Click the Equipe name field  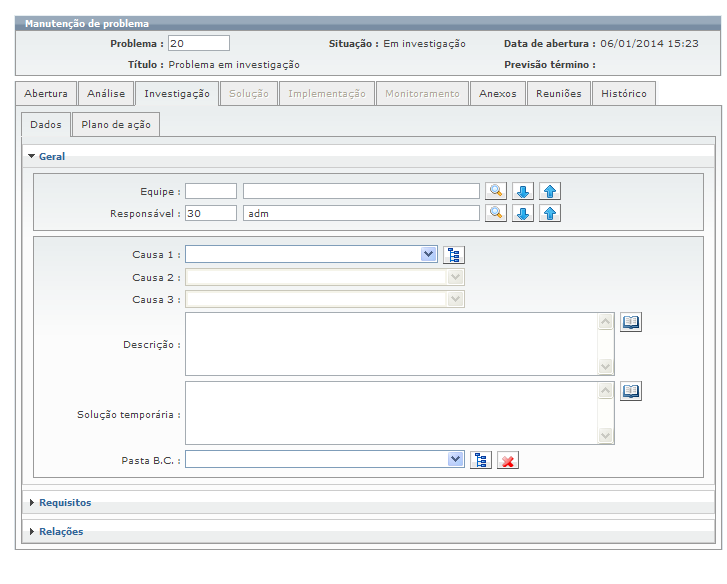[x=361, y=191]
